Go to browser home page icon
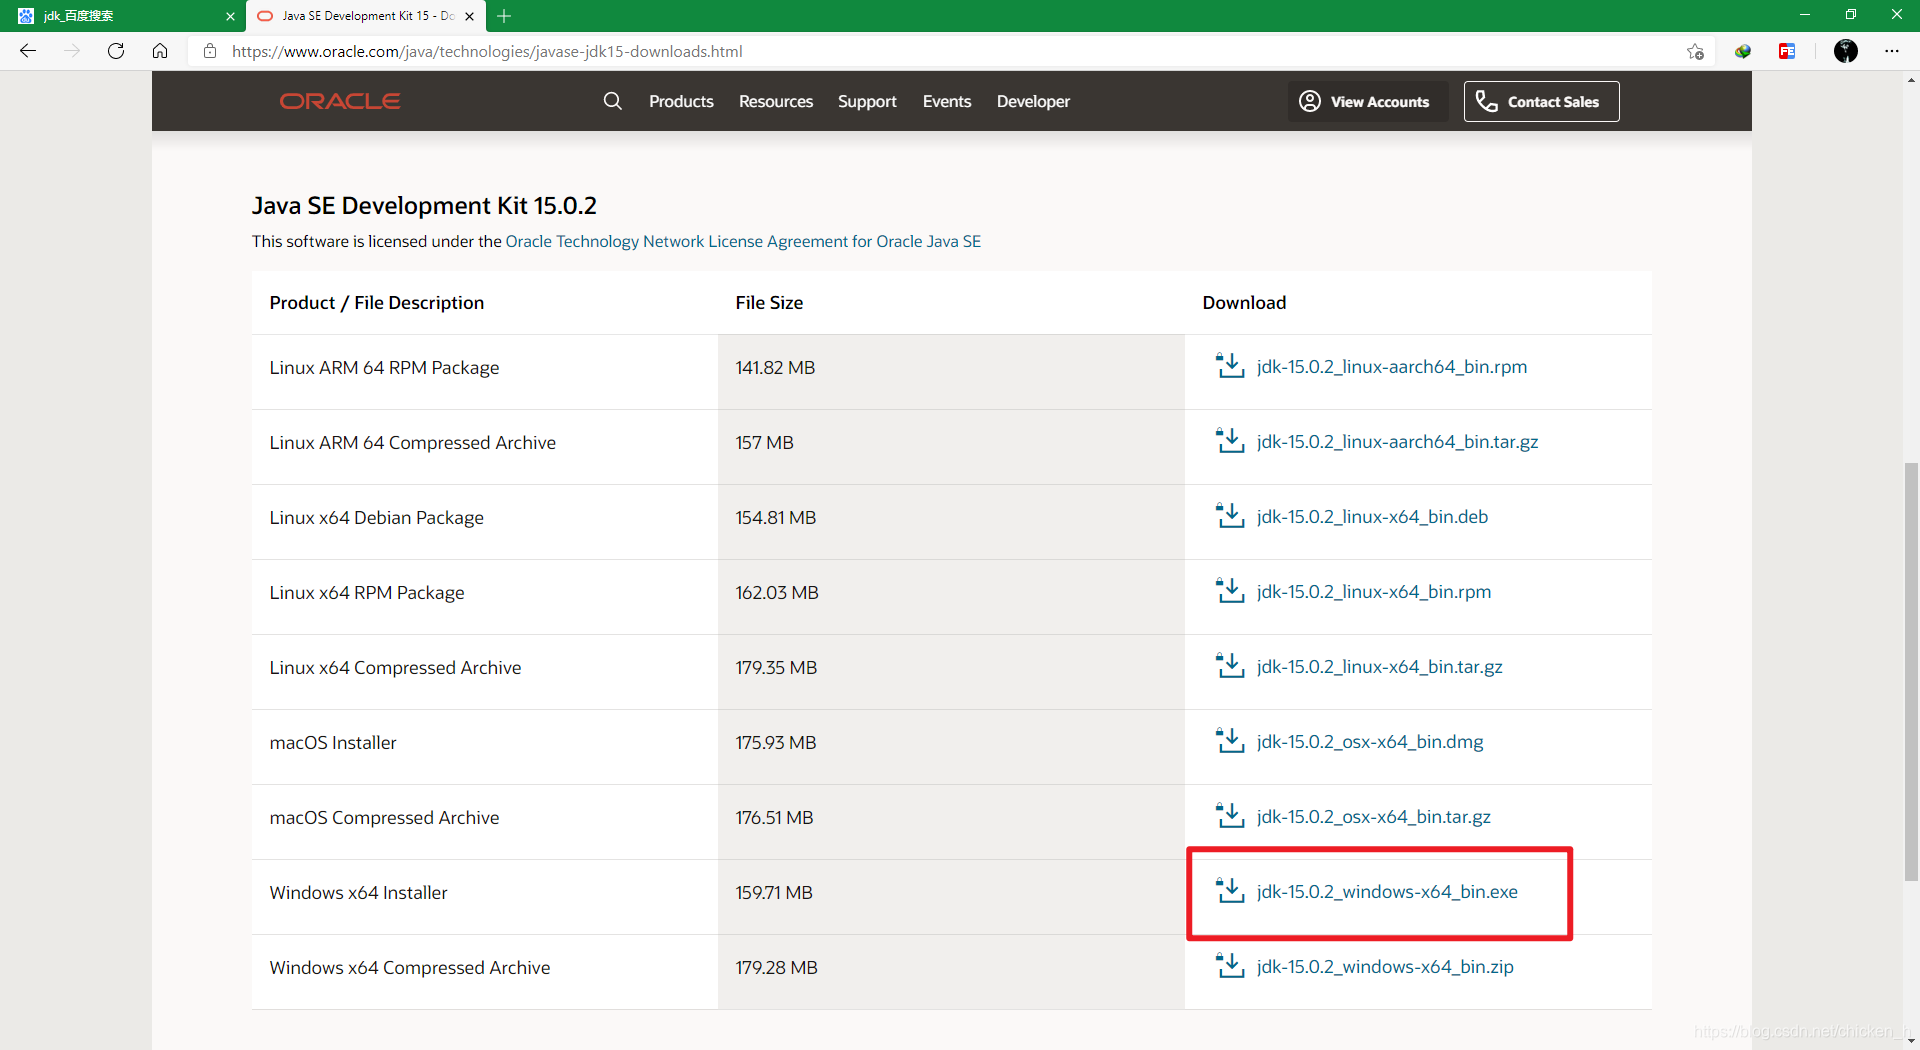 [160, 51]
